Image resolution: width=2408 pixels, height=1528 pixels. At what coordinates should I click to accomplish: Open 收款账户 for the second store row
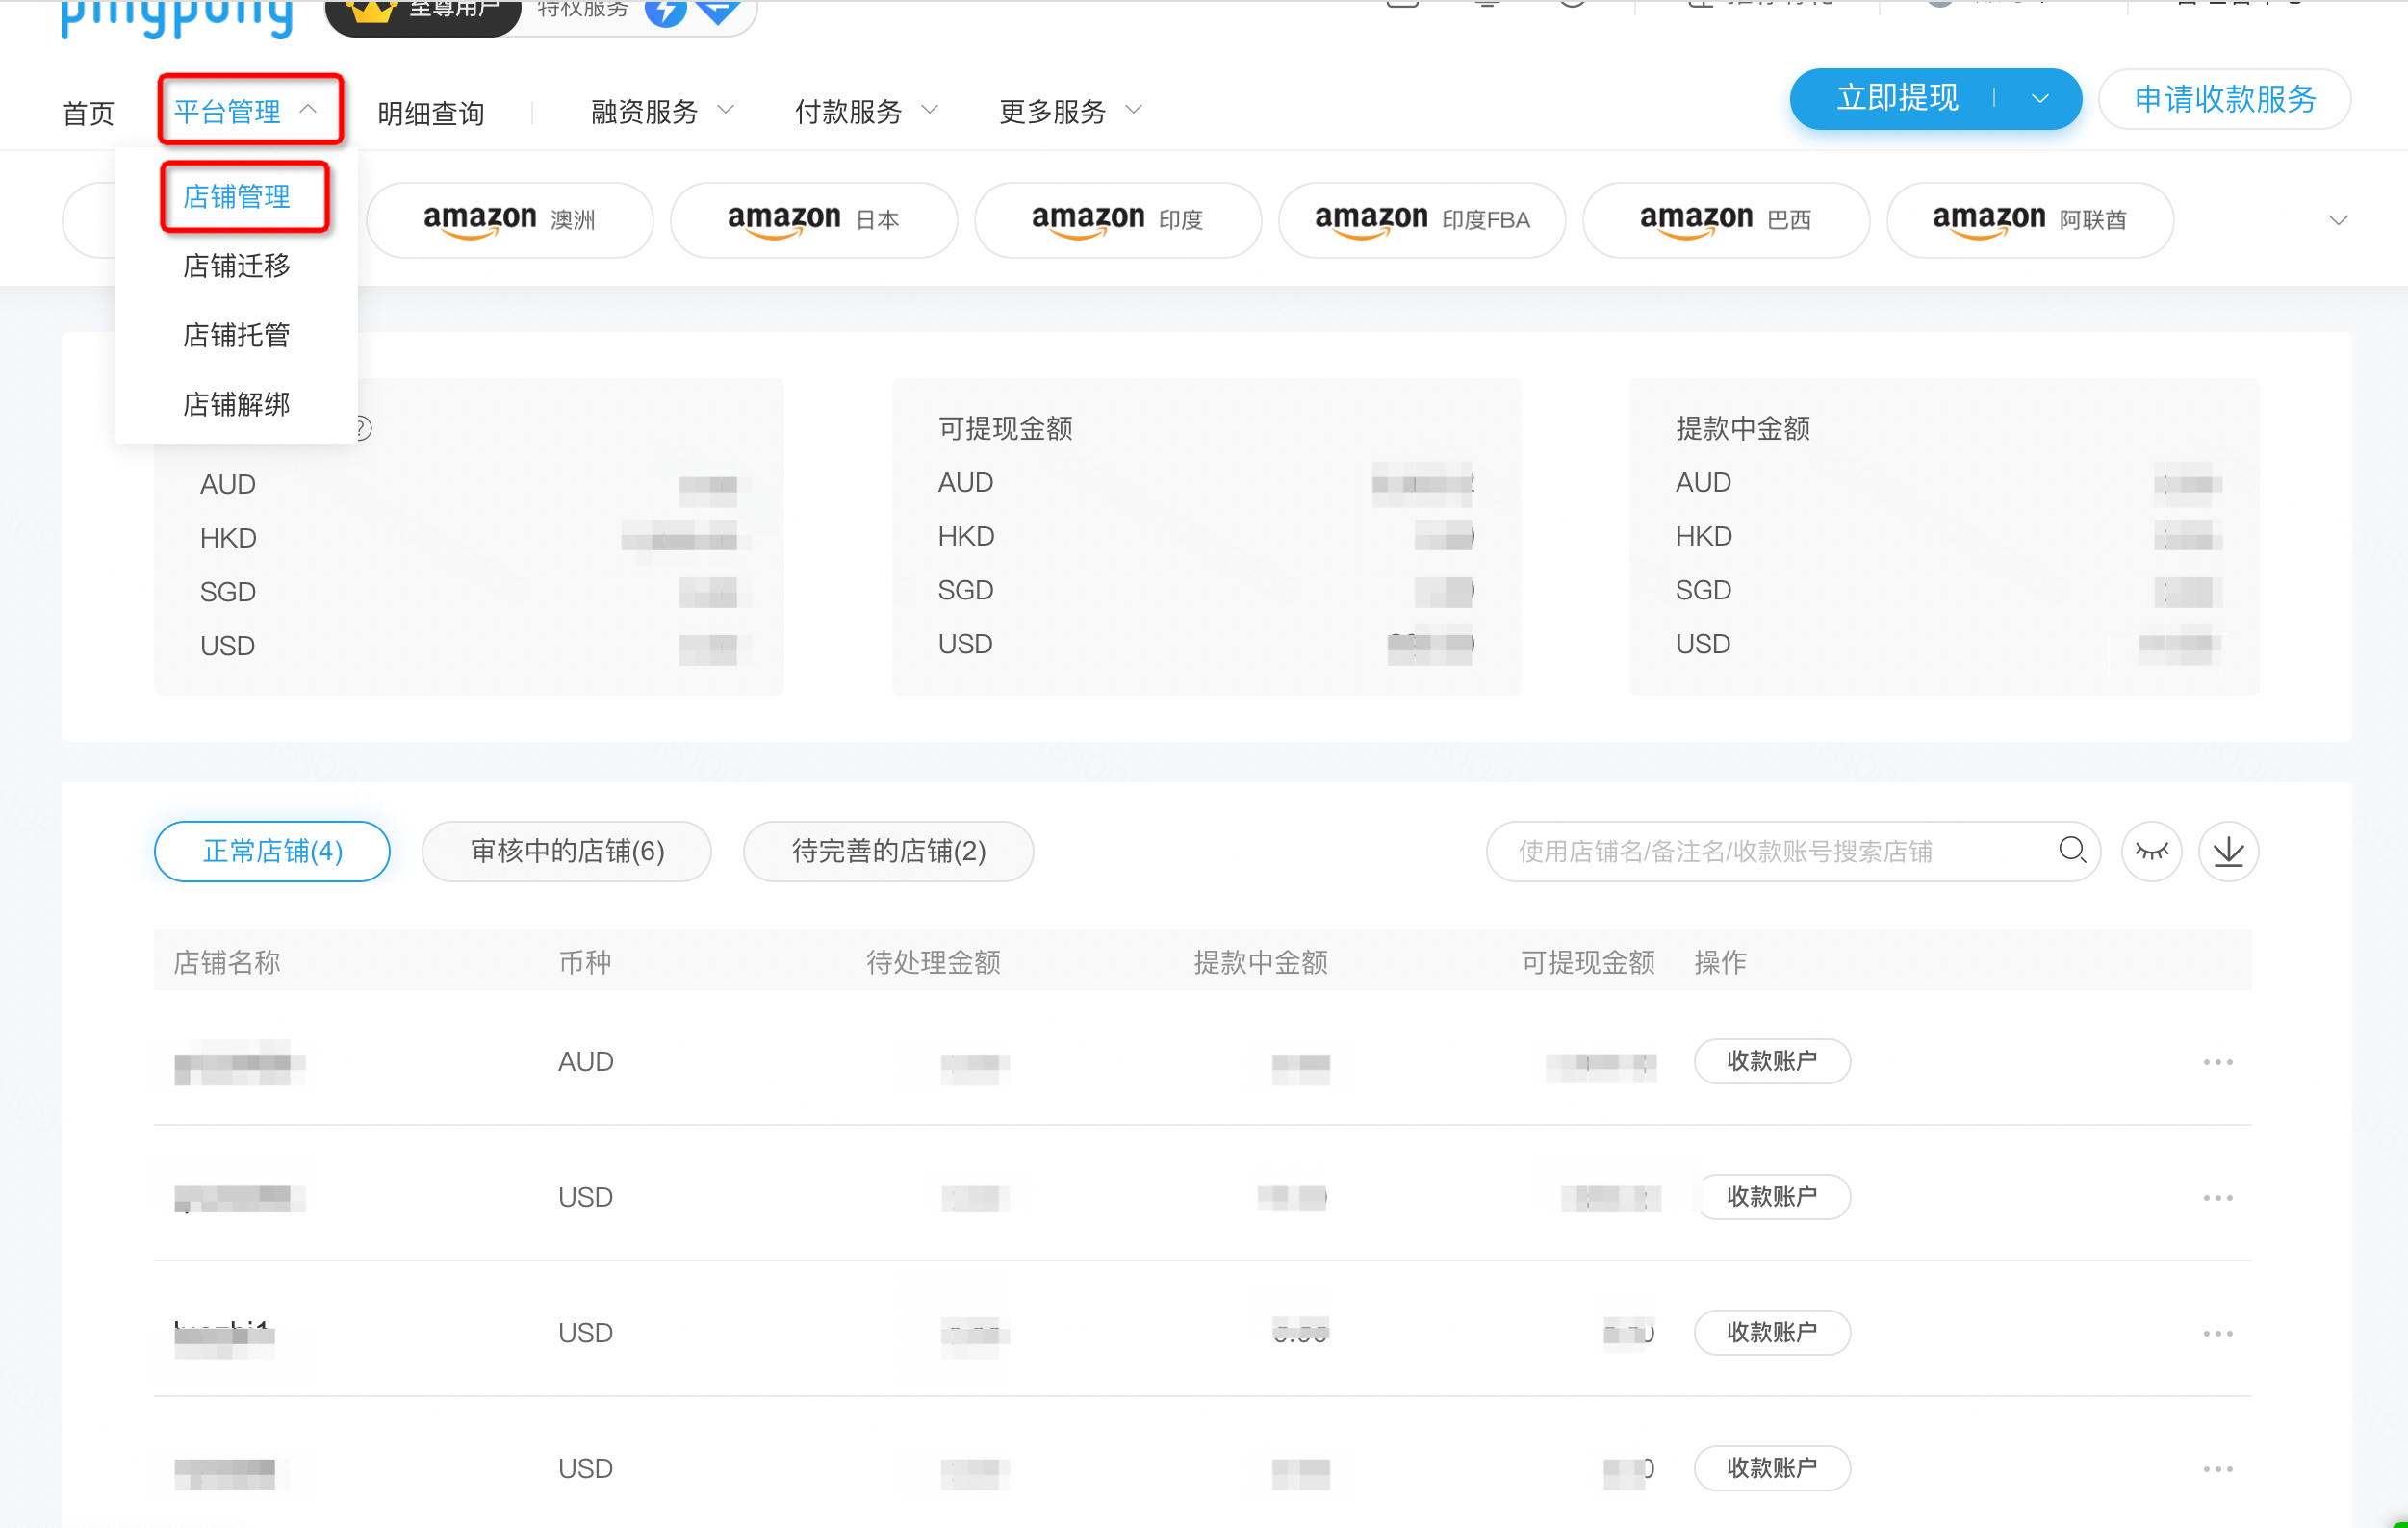pyautogui.click(x=1772, y=1197)
